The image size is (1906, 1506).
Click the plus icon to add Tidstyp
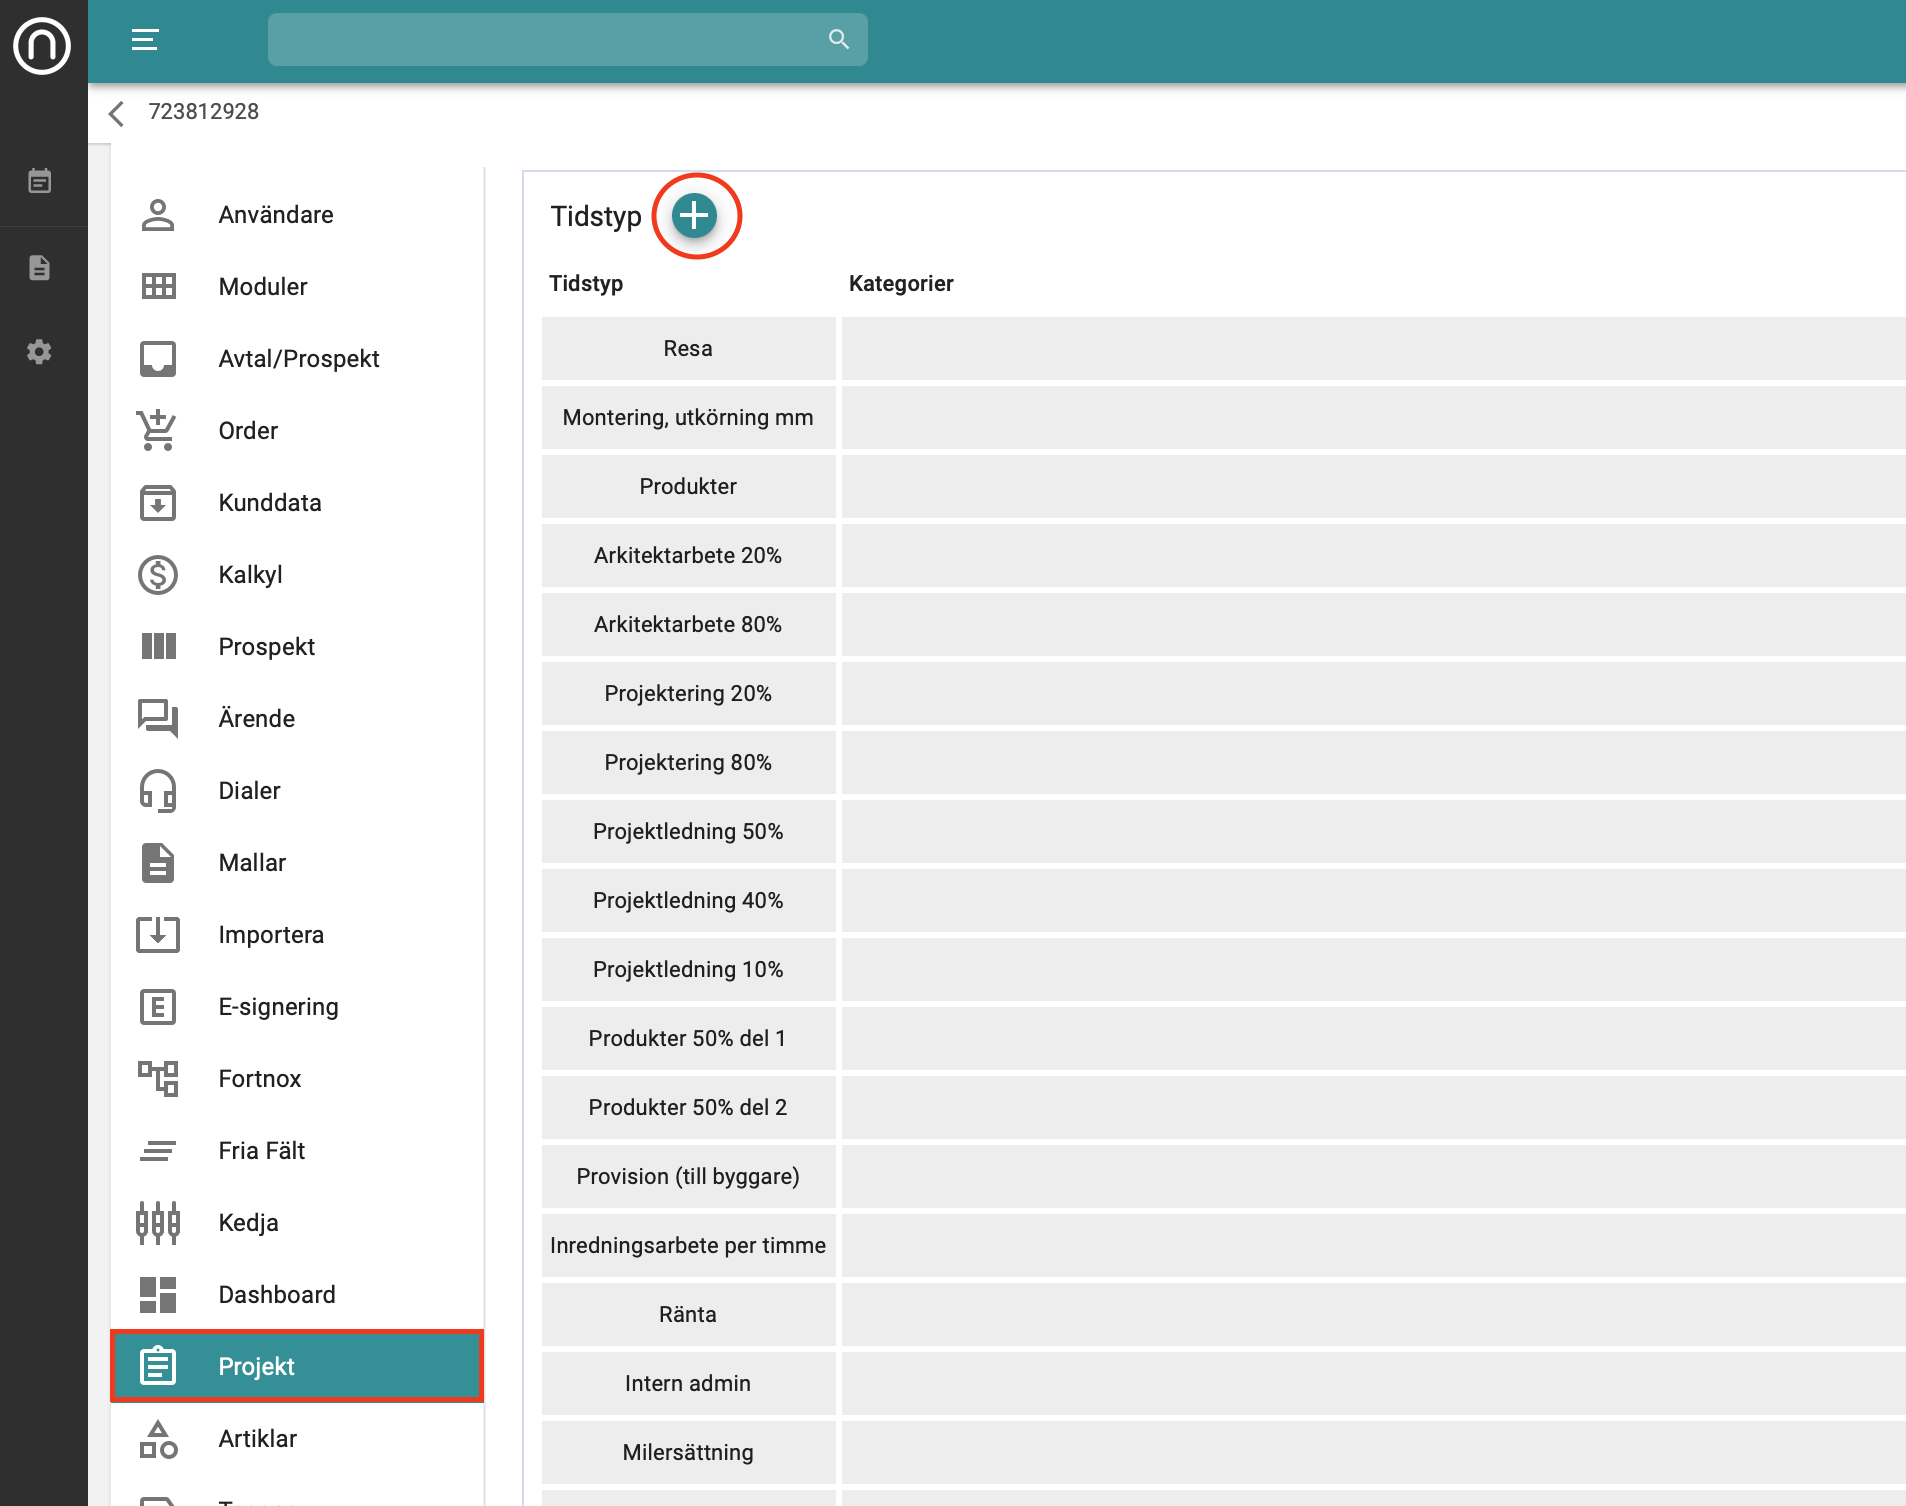click(694, 216)
